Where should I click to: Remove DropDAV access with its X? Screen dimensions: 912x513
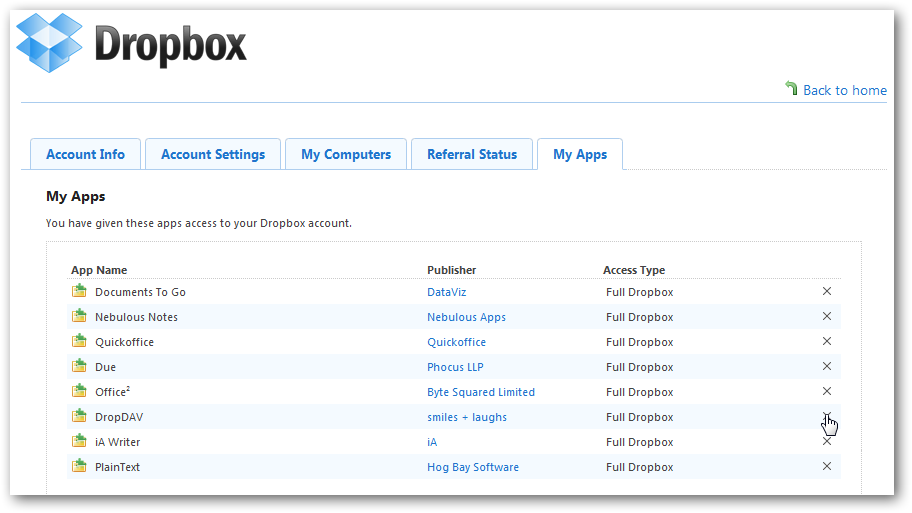click(826, 416)
